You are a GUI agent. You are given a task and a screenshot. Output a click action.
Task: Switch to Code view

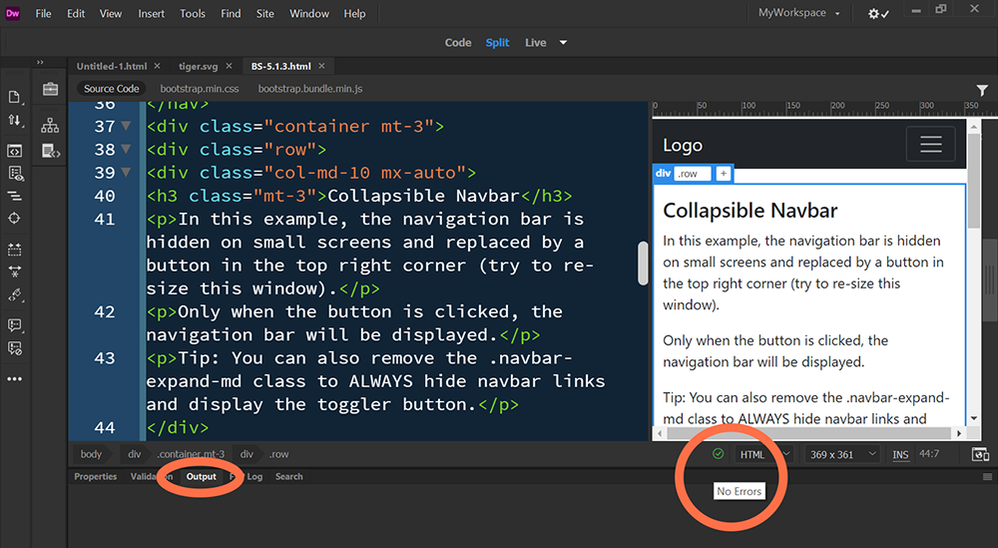(x=458, y=43)
